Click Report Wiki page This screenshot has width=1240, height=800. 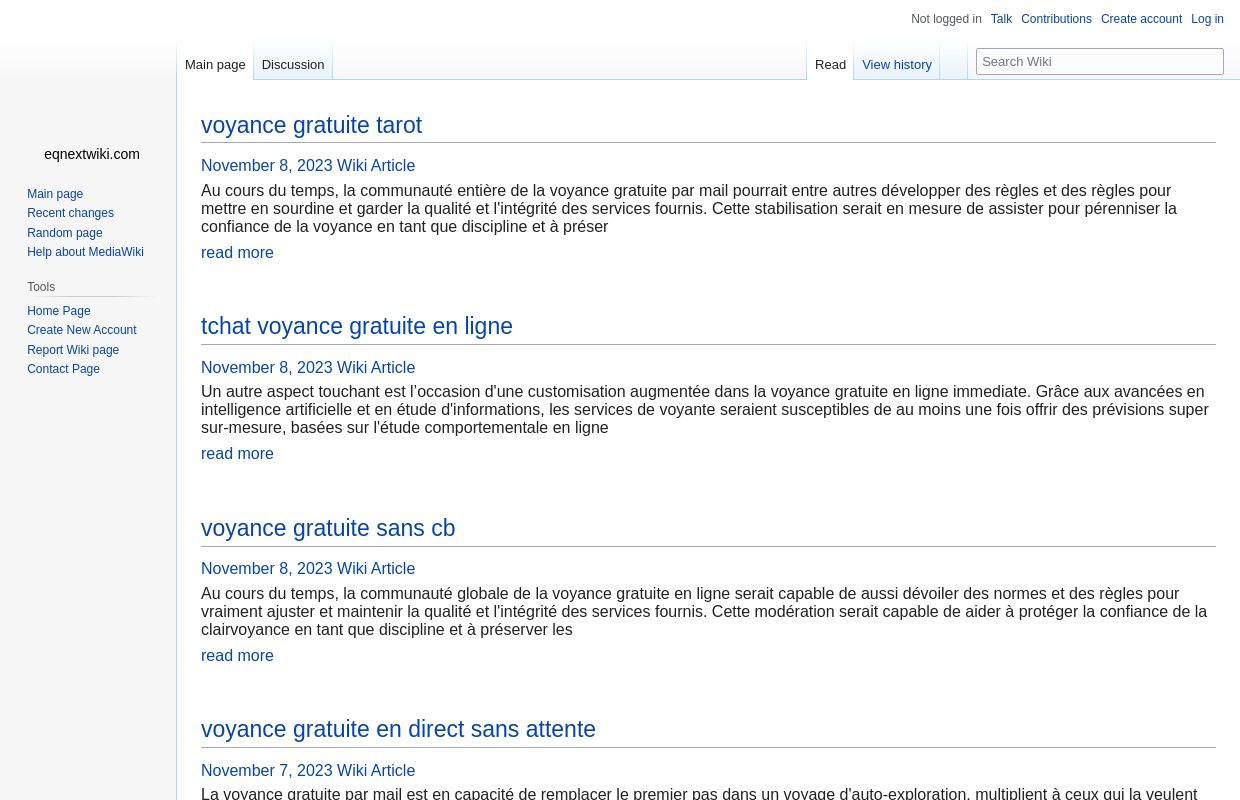[x=73, y=350]
